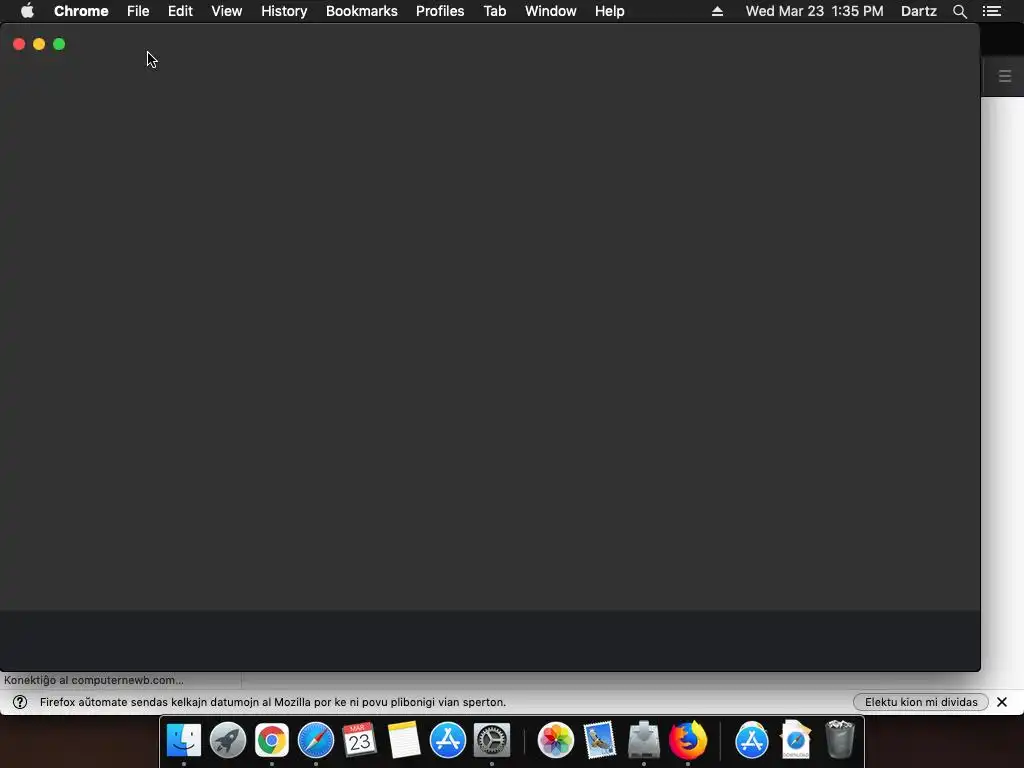The height and width of the screenshot is (768, 1024).
Task: Open the Profiles menu
Action: point(440,11)
